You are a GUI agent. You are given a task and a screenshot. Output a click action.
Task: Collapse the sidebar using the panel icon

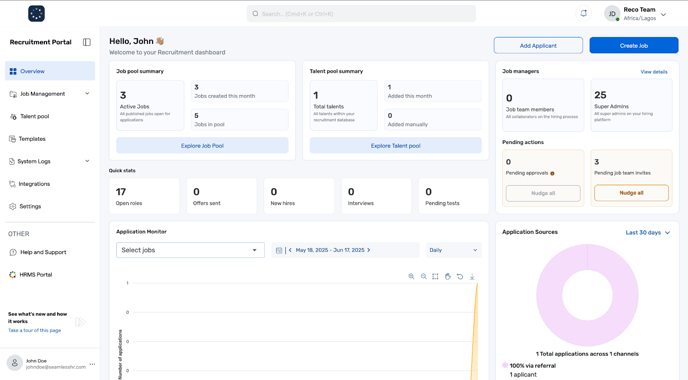[x=87, y=42]
